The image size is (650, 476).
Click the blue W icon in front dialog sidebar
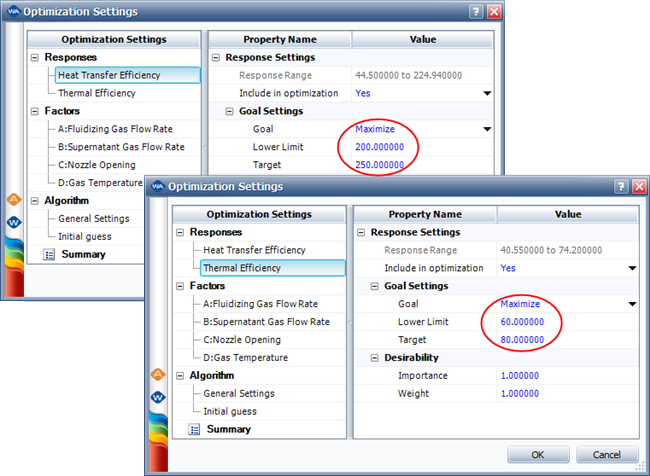pos(157,397)
